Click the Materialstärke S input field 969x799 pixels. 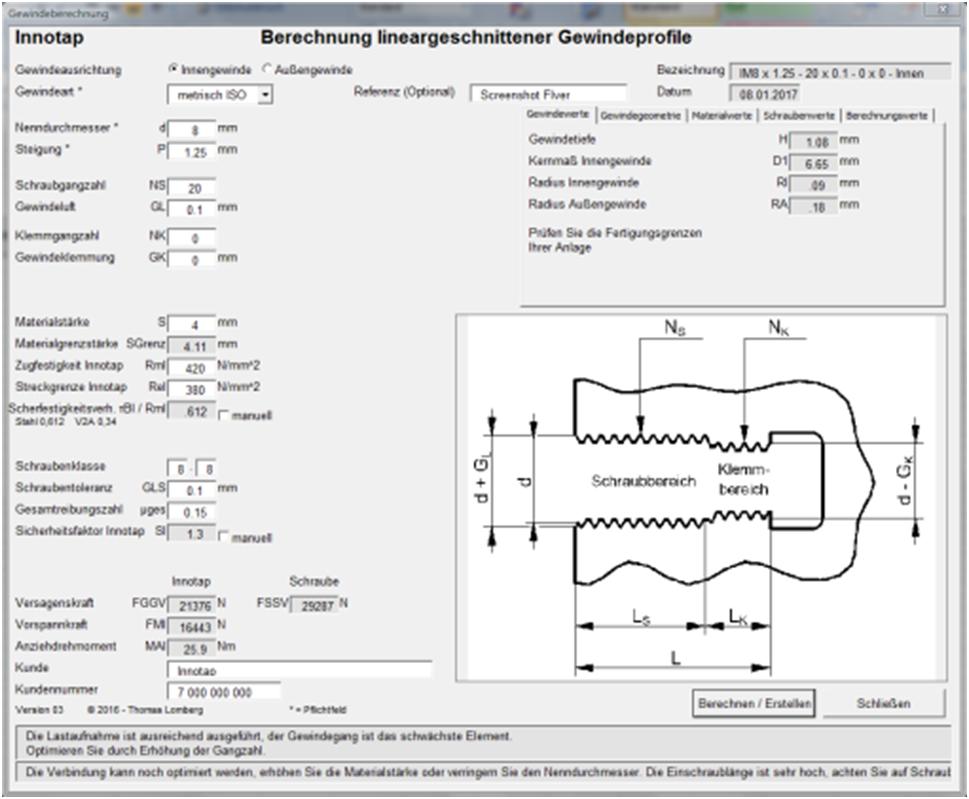[191, 324]
